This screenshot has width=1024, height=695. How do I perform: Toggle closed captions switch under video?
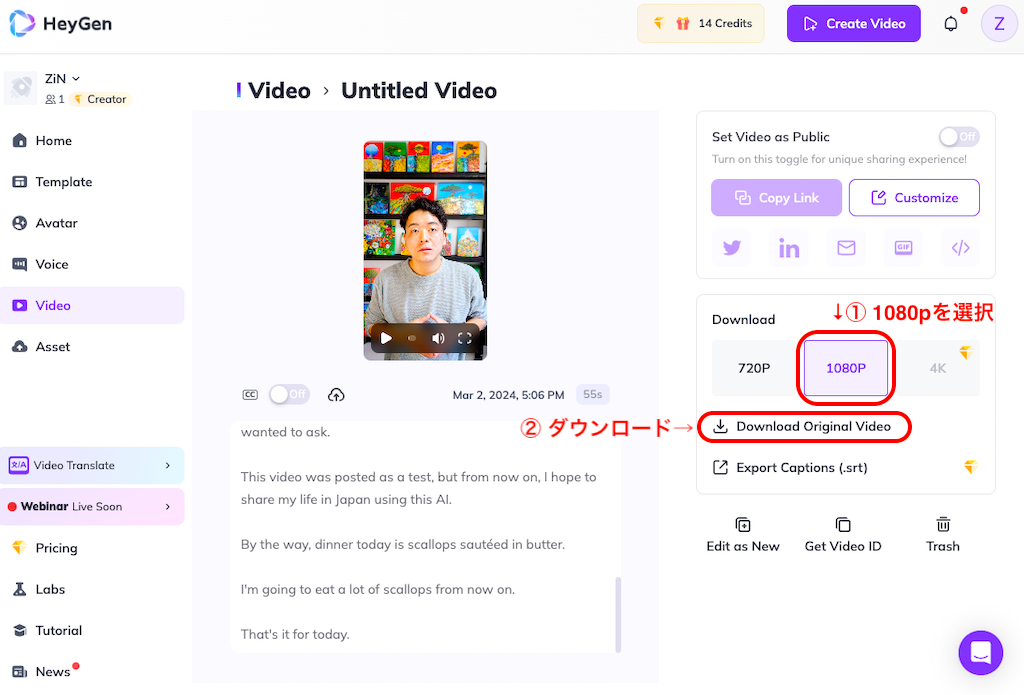(289, 395)
